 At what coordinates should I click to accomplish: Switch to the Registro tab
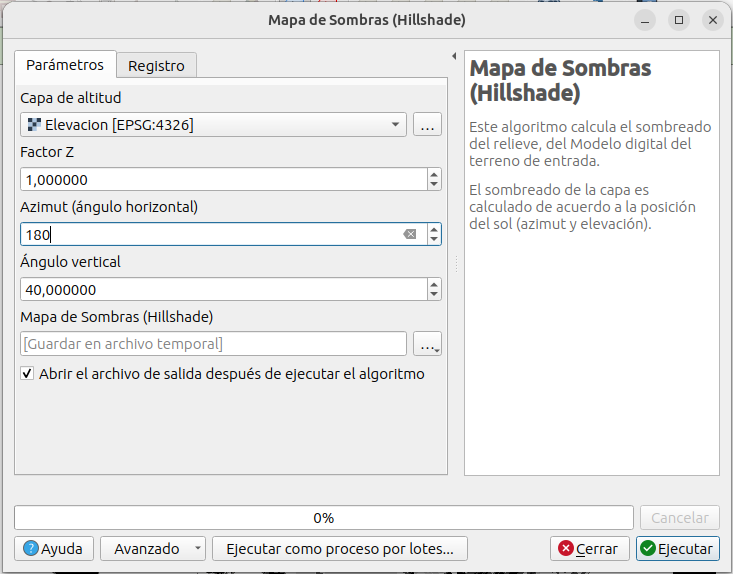[156, 66]
